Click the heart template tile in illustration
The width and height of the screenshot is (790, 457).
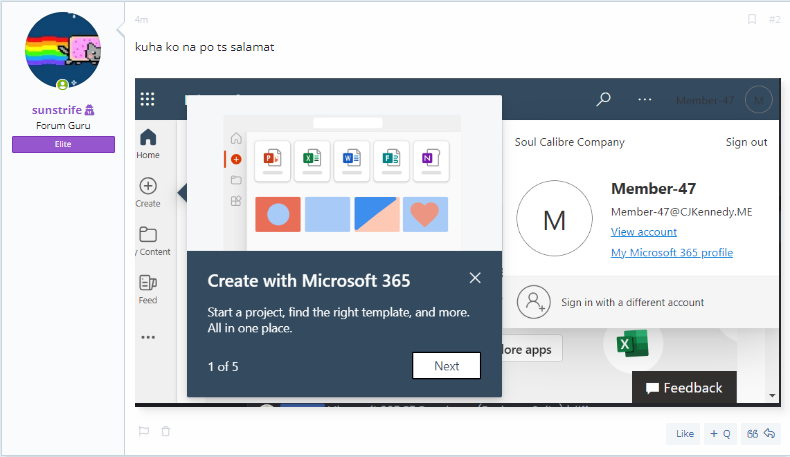pyautogui.click(x=425, y=214)
